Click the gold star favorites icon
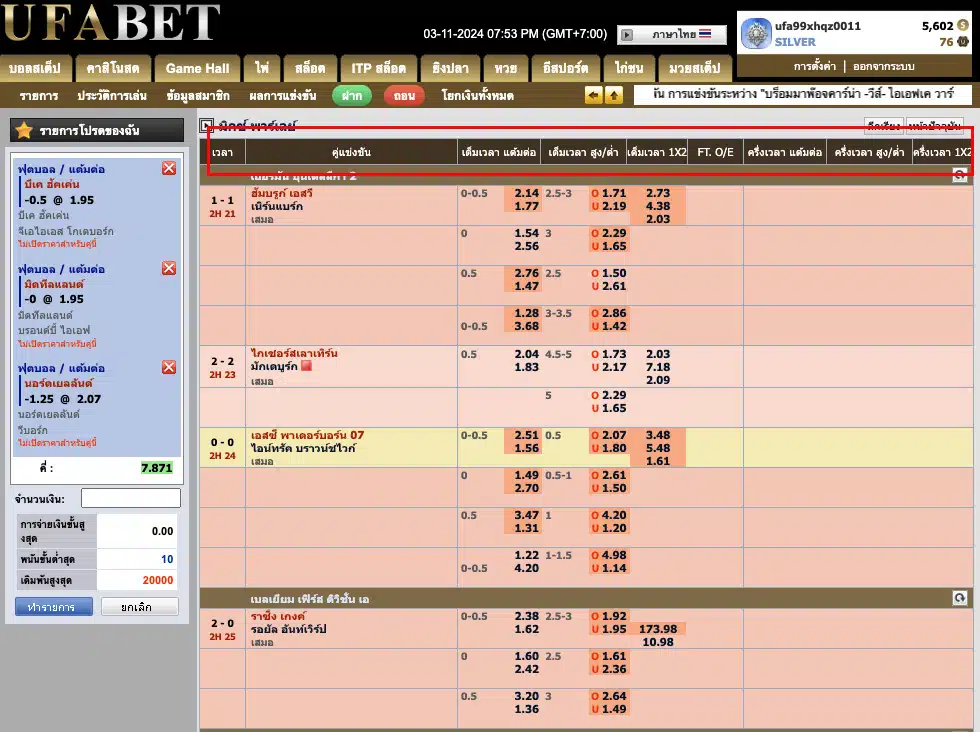The width and height of the screenshot is (980, 732). pos(25,131)
